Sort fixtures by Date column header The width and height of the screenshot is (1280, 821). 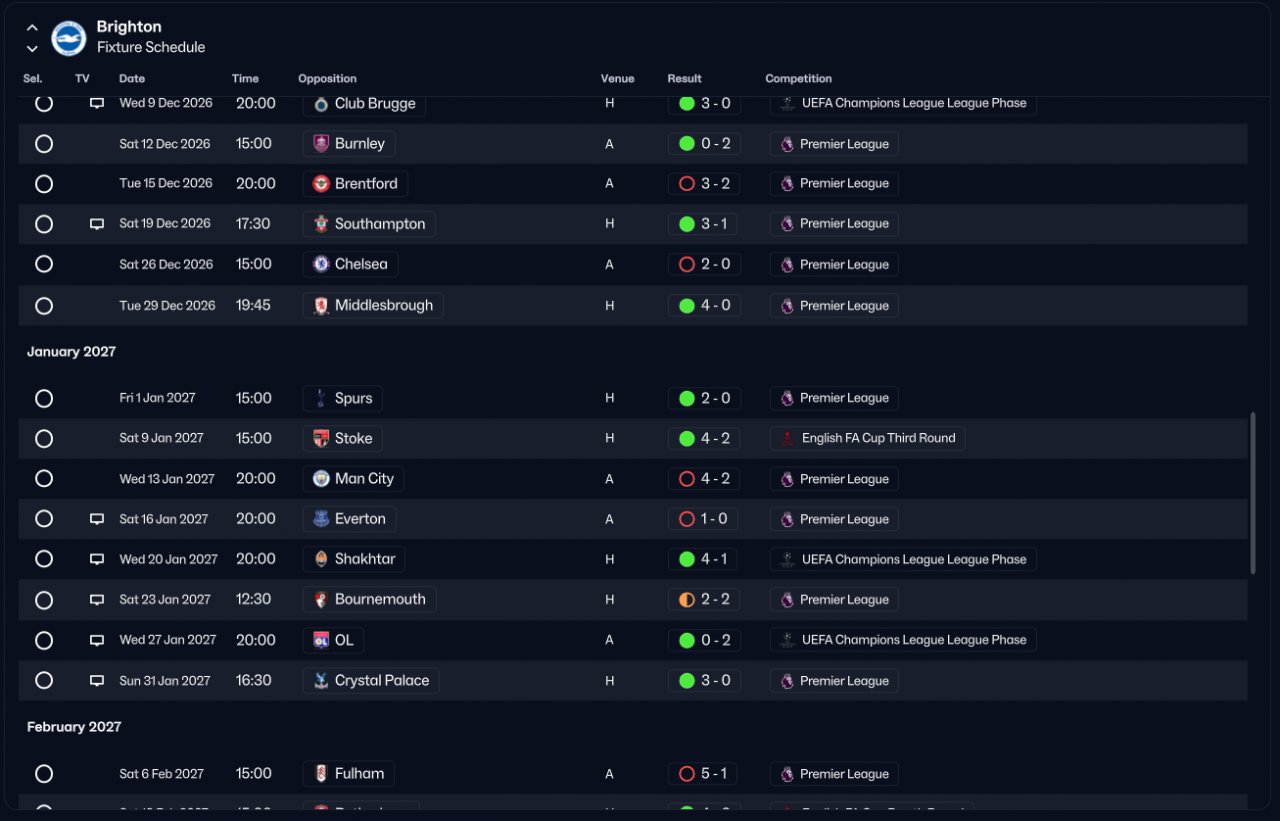(x=132, y=79)
